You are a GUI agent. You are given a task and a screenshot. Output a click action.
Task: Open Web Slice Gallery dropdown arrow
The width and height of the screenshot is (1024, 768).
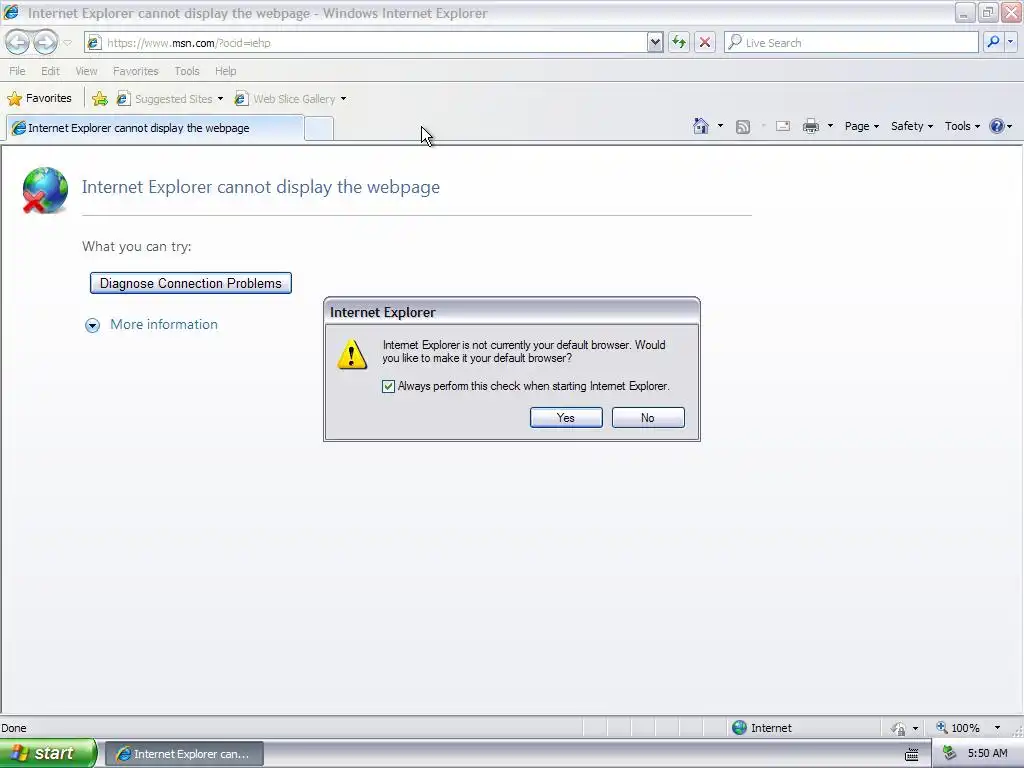pyautogui.click(x=344, y=99)
